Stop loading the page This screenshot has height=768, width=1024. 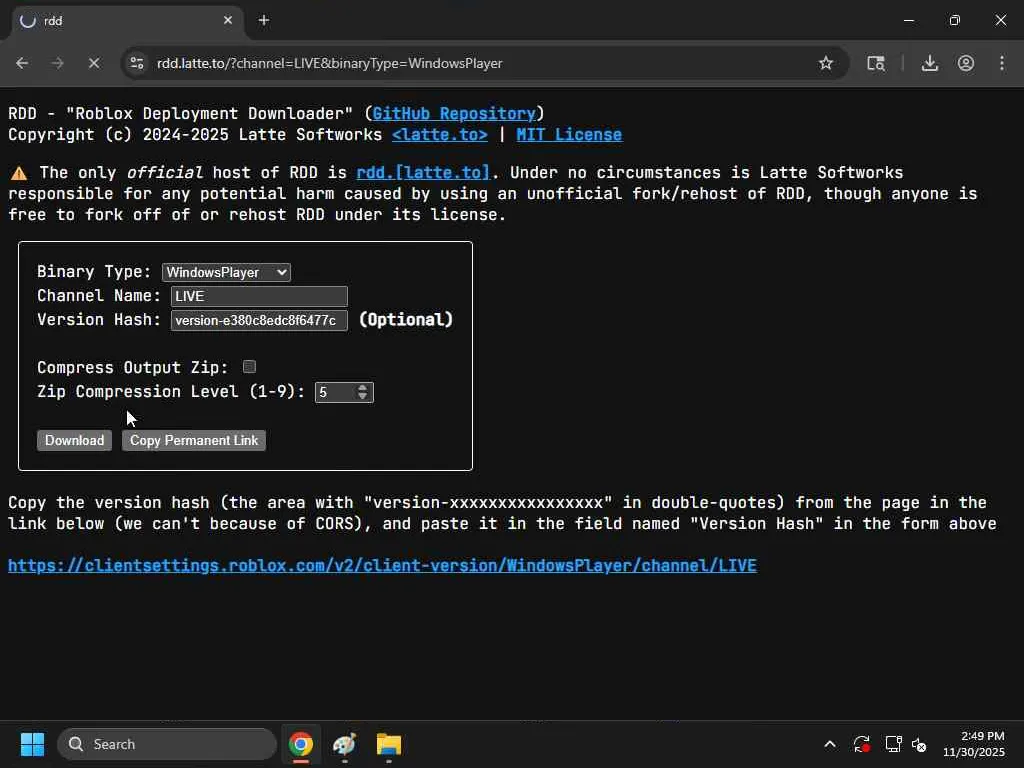pyautogui.click(x=93, y=63)
